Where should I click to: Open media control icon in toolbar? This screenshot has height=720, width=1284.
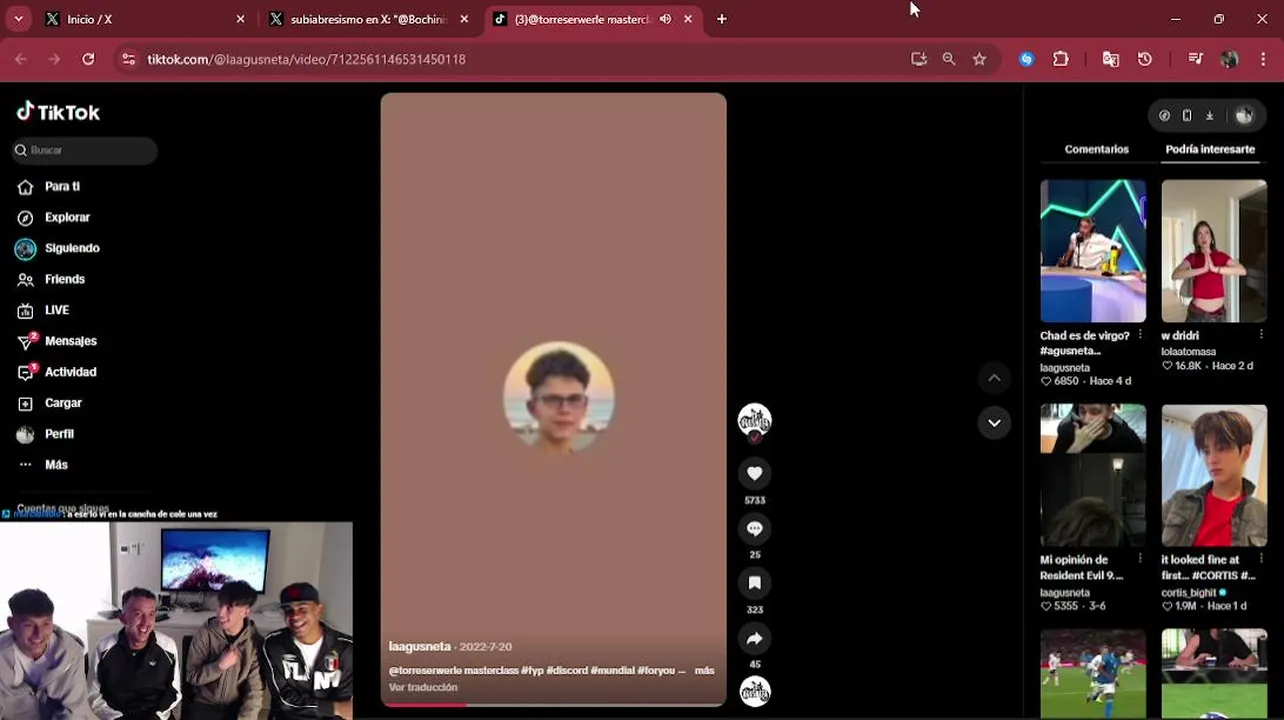pos(1195,59)
